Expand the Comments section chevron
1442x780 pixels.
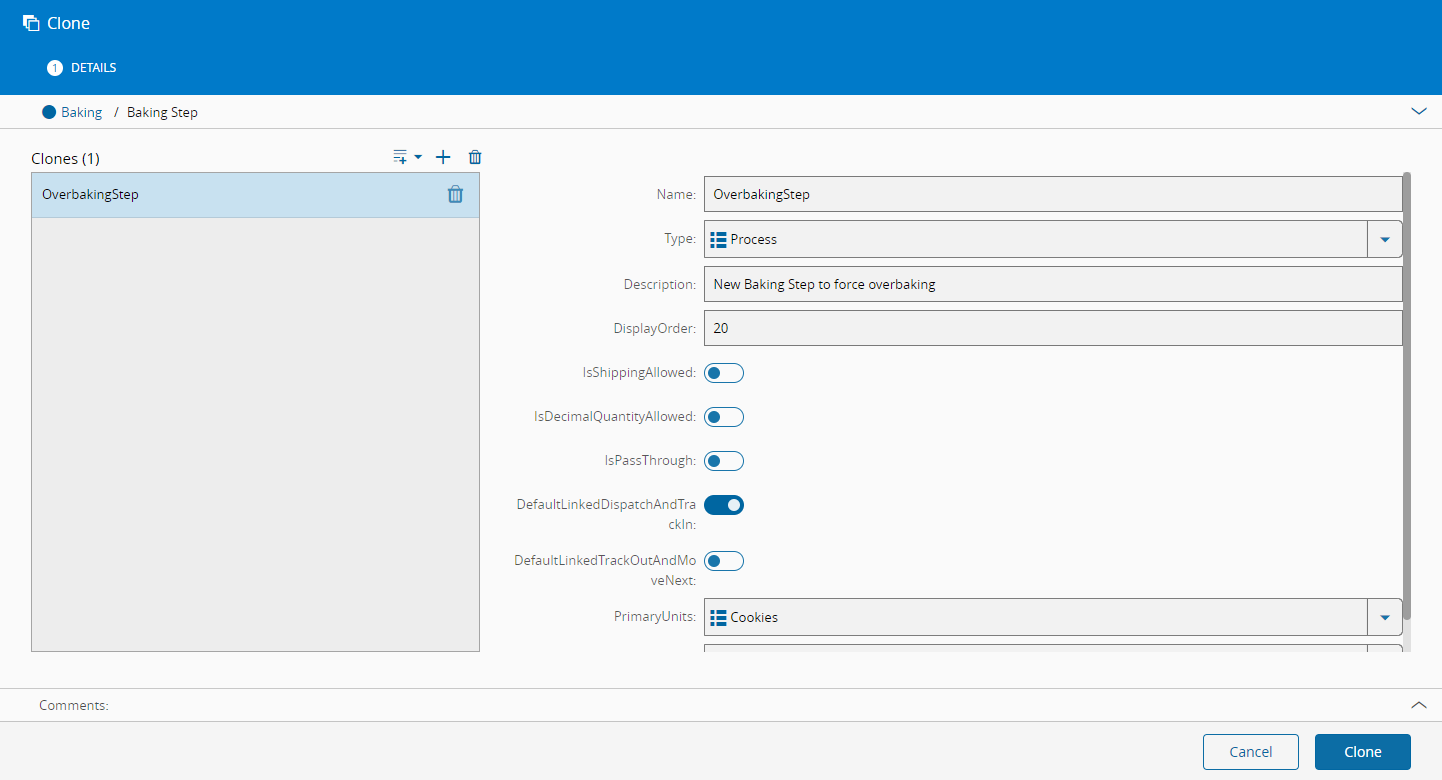point(1418,705)
